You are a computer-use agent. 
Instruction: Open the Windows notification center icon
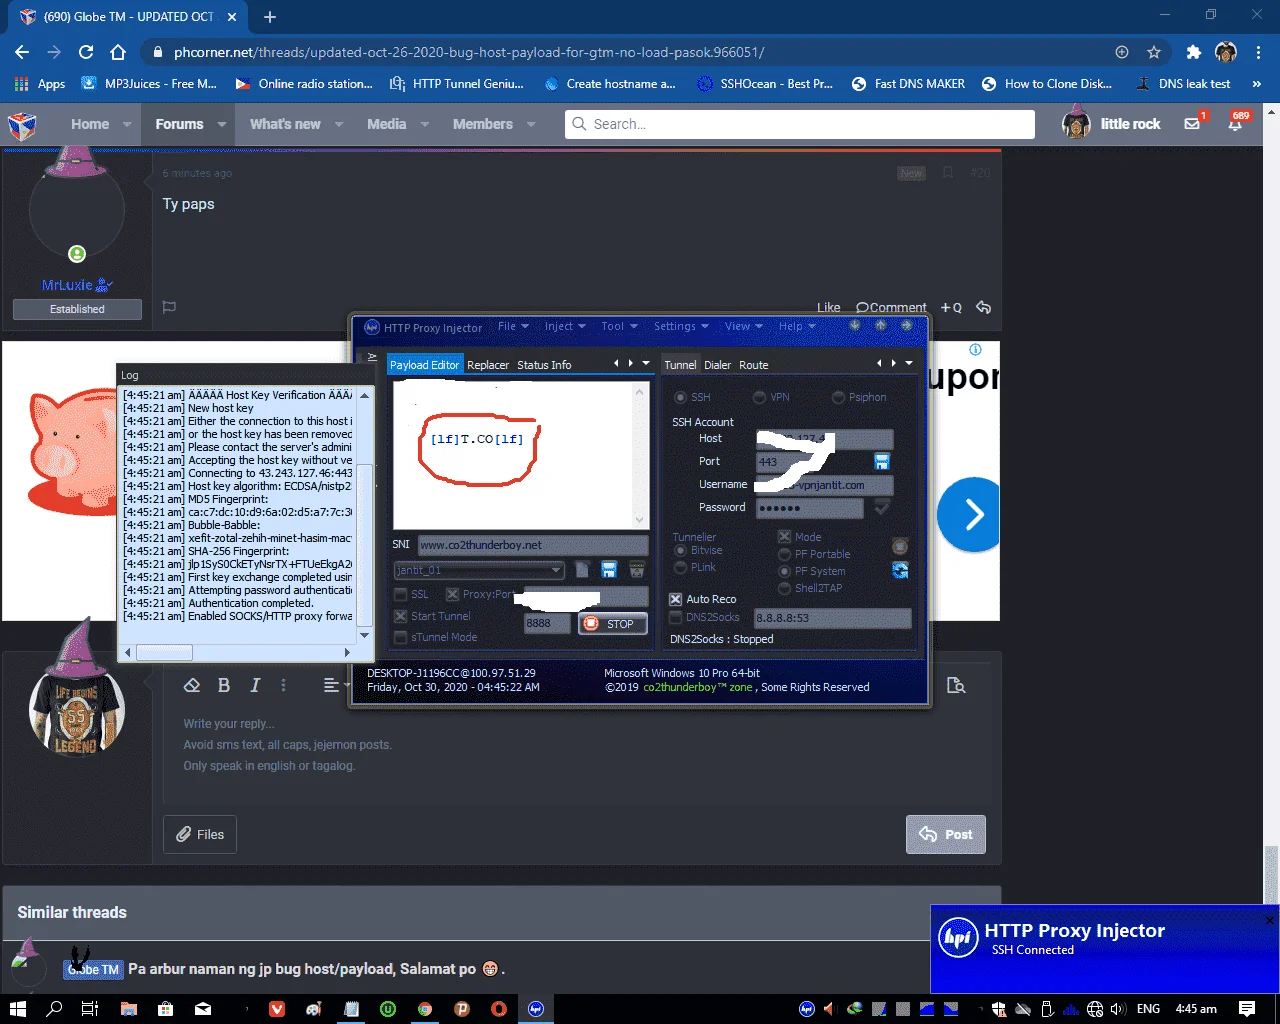[x=1247, y=1009]
